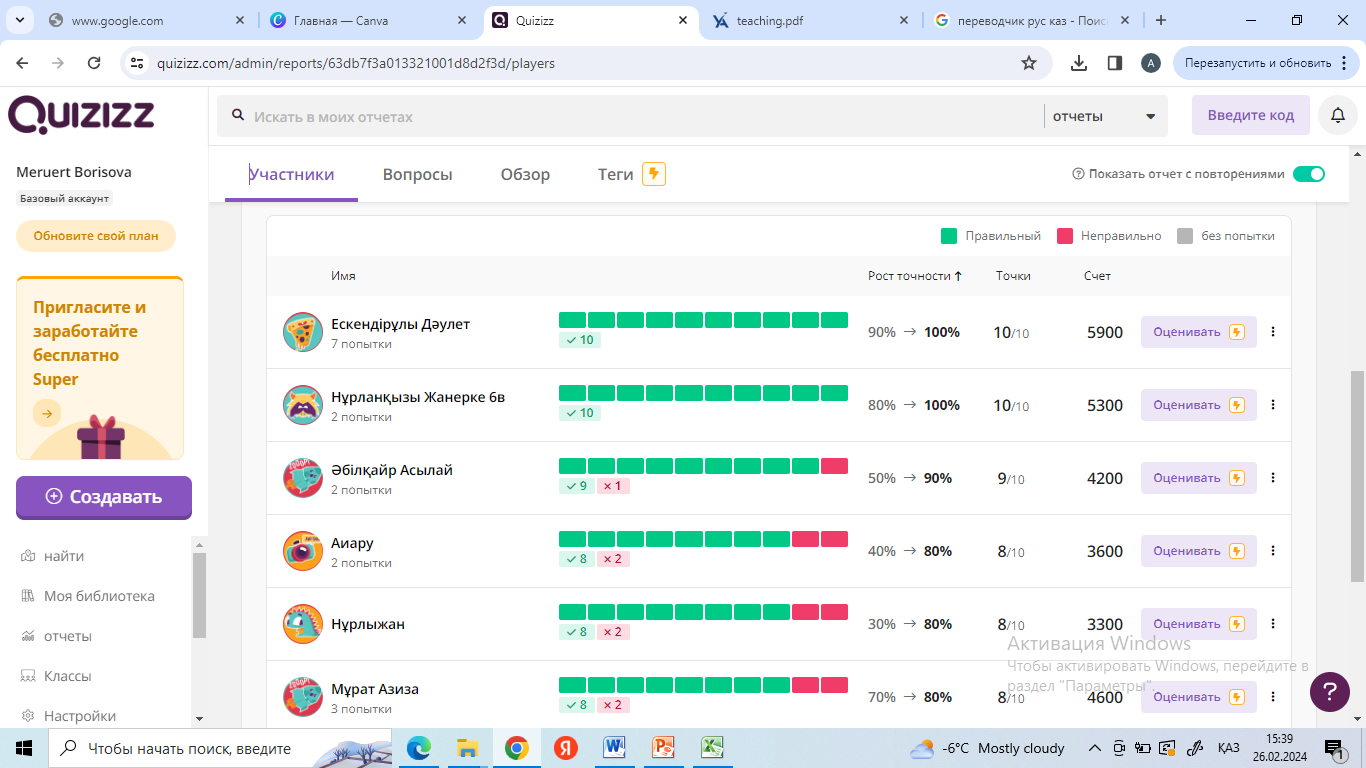1366x768 pixels.
Task: Click the Введите код button
Action: (1250, 115)
